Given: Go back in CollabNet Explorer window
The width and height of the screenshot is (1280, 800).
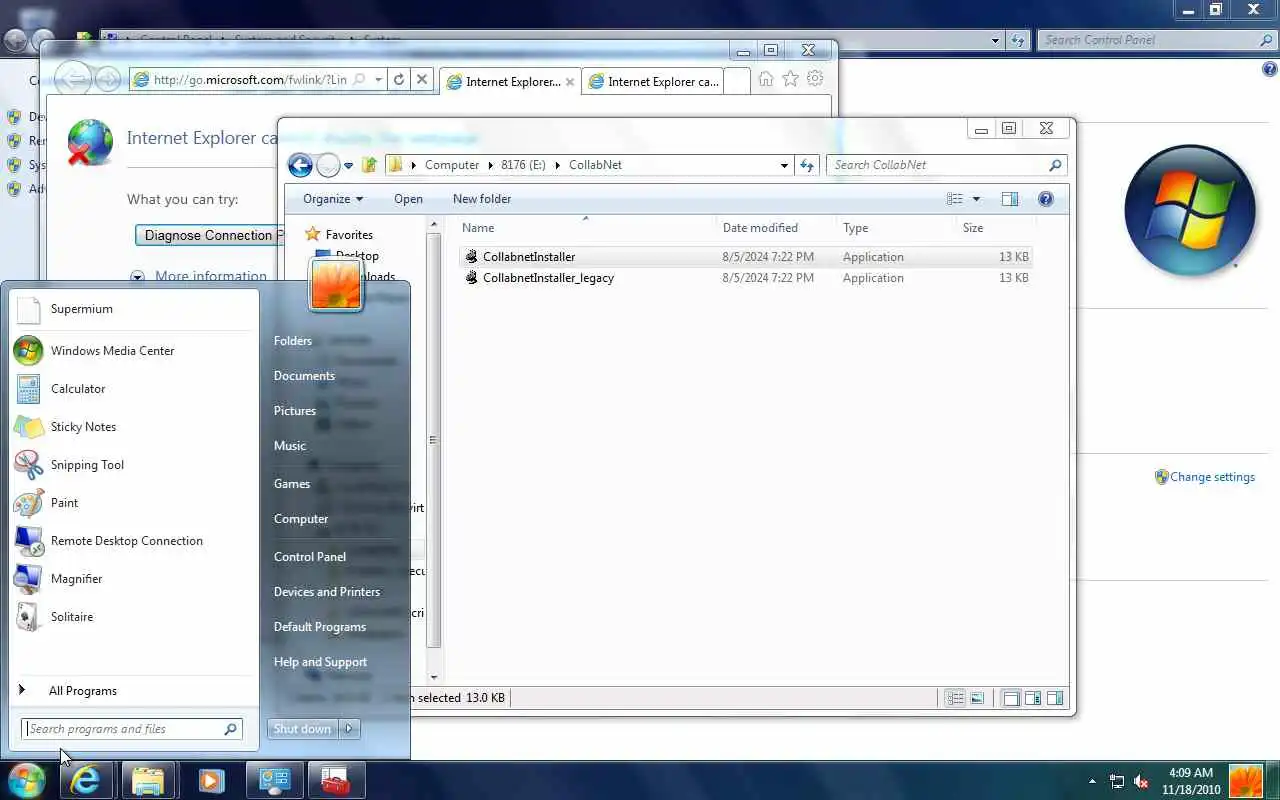Looking at the screenshot, I should 300,165.
